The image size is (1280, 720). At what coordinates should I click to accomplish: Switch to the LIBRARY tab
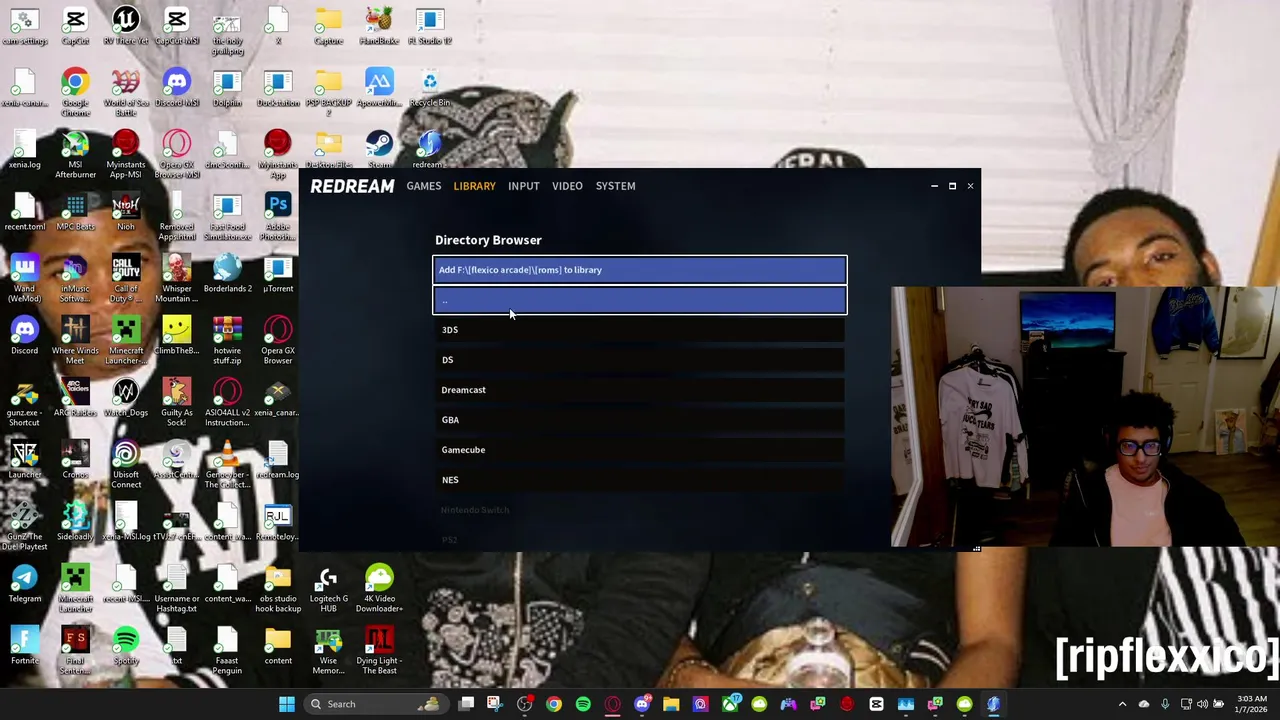[474, 186]
